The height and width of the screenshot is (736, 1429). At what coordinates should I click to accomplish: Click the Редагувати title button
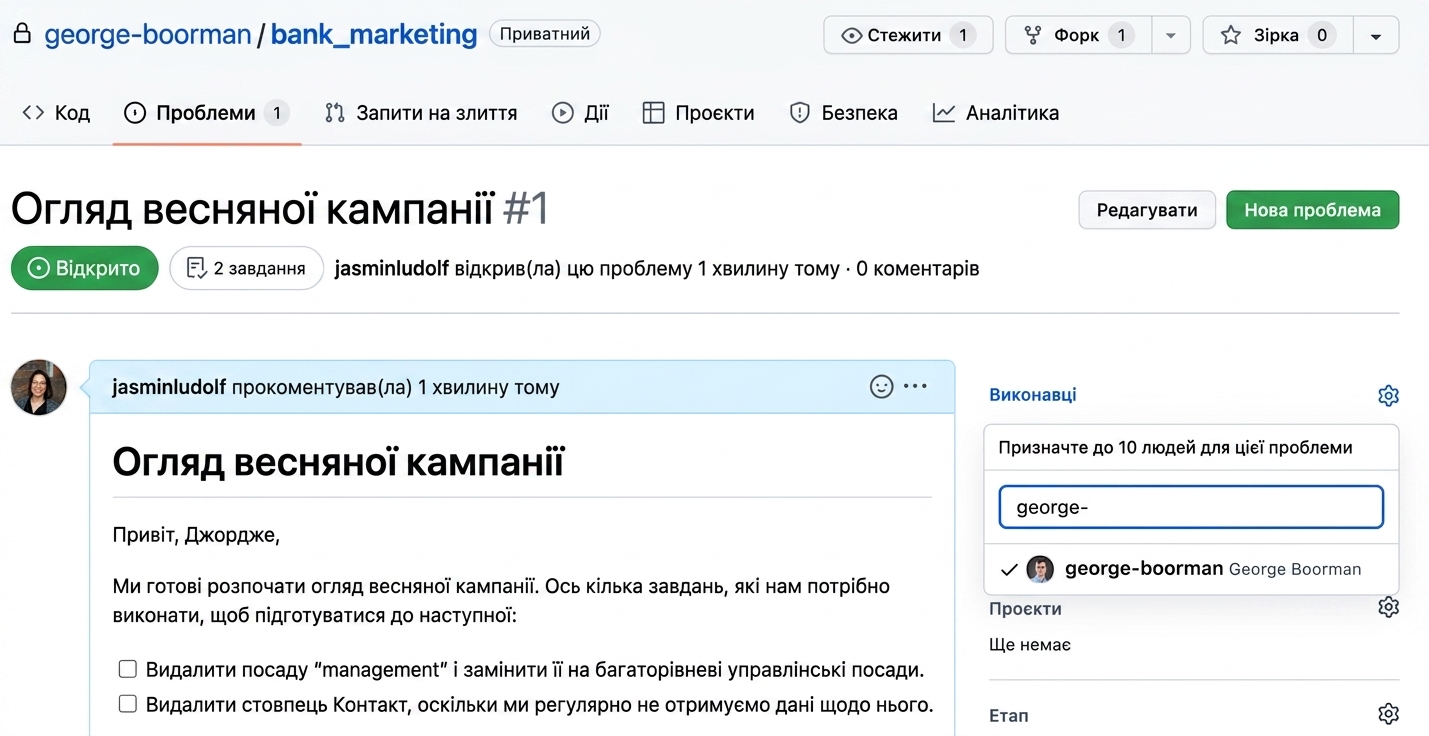(1147, 210)
